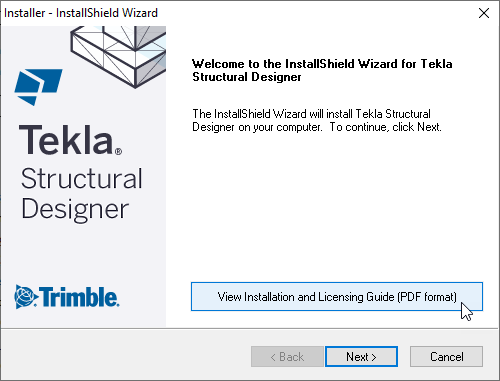Screen dimensions: 500x381
Task: Click the Welcome to the InstallShield Wizard heading
Action: pos(322,70)
